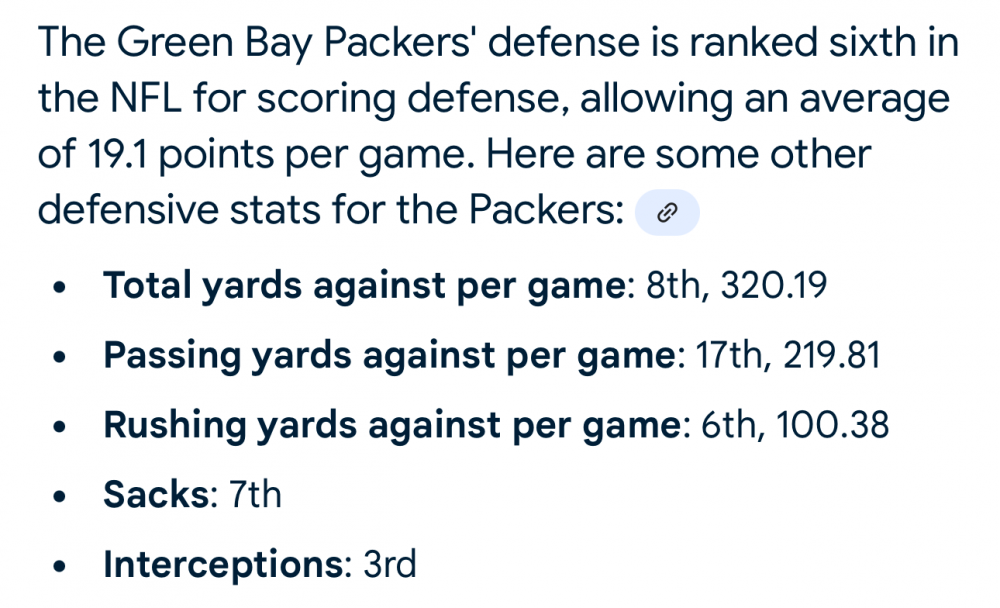Click the bullet before Total yards

click(62, 289)
